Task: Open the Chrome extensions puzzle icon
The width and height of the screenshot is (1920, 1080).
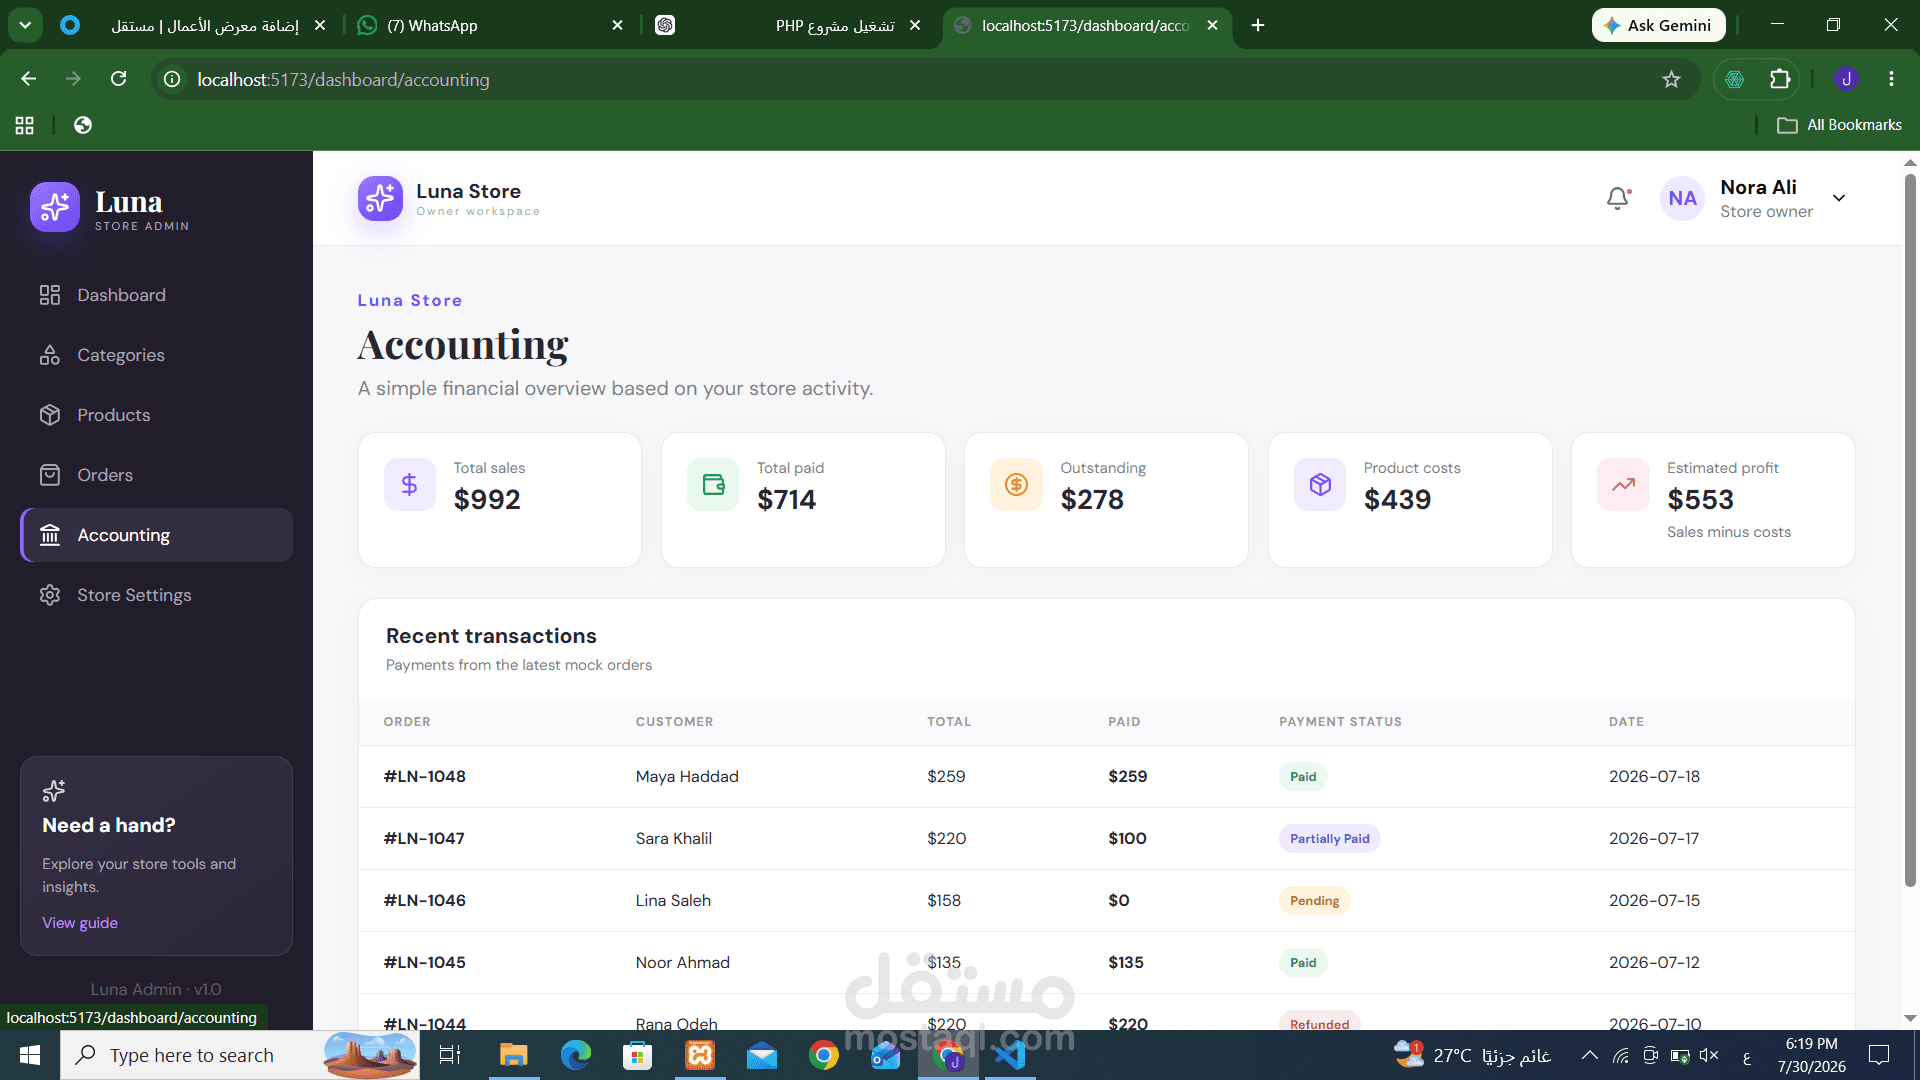Action: 1780,79
